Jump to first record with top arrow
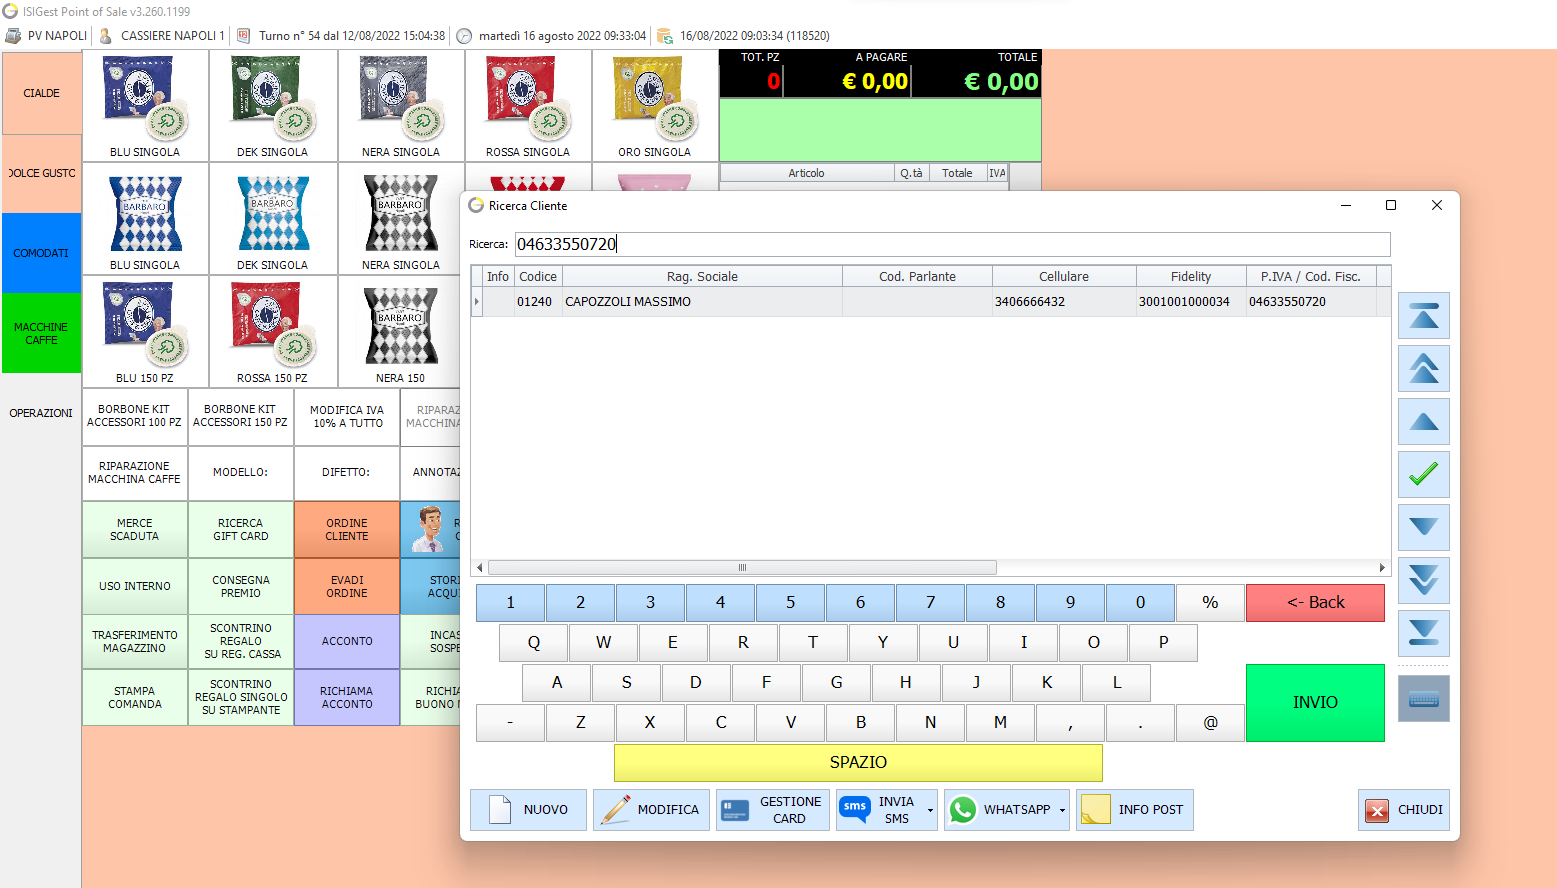This screenshot has height=888, width=1557. tap(1423, 316)
